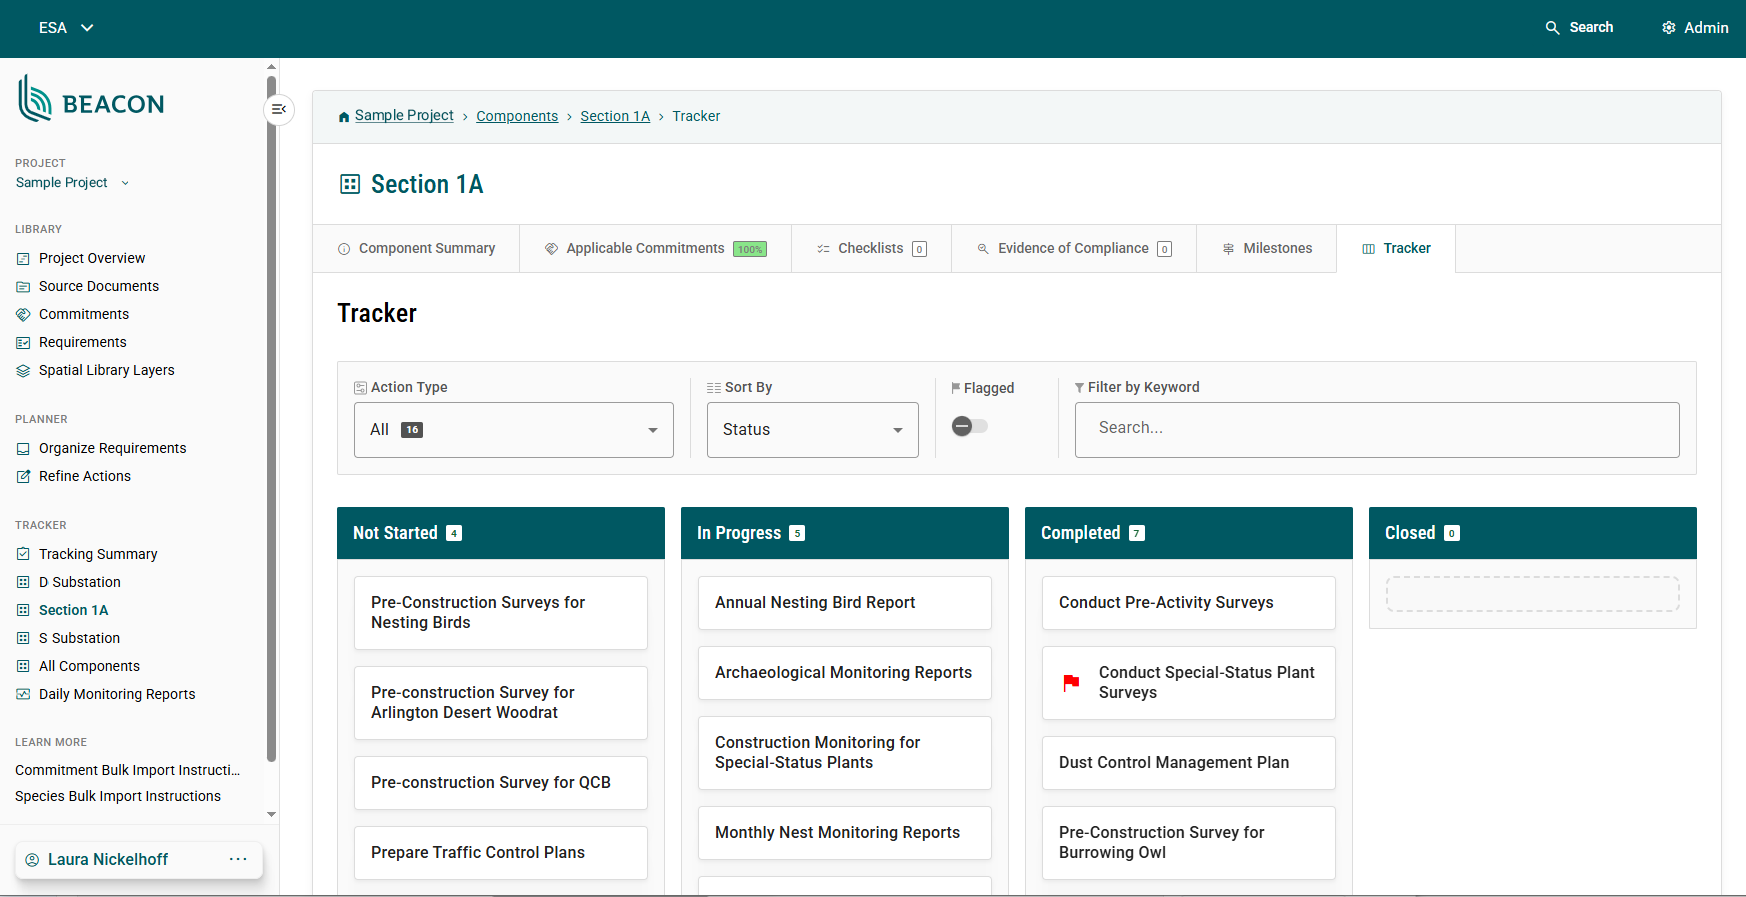1746x897 pixels.
Task: Open the Sort By Status dropdown
Action: 812,430
